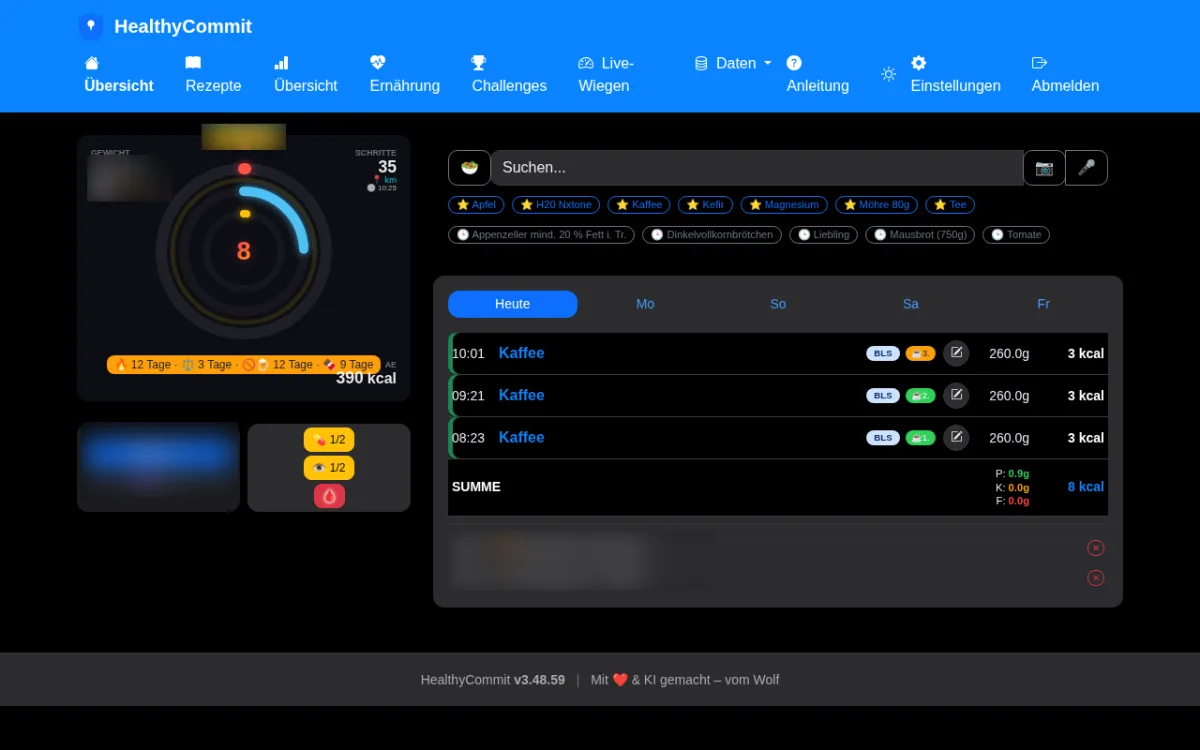
Task: Select the Kaffee favorite chip
Action: tap(639, 205)
